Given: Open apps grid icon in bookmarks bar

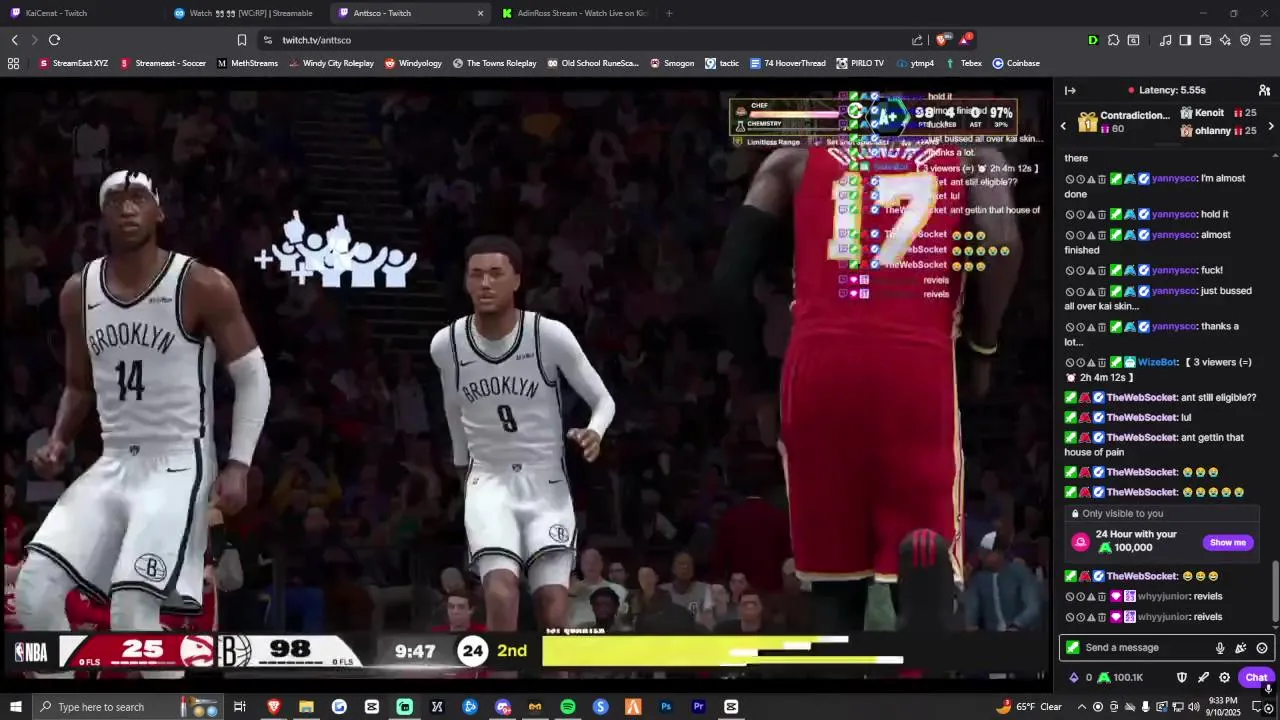Looking at the screenshot, I should [13, 63].
